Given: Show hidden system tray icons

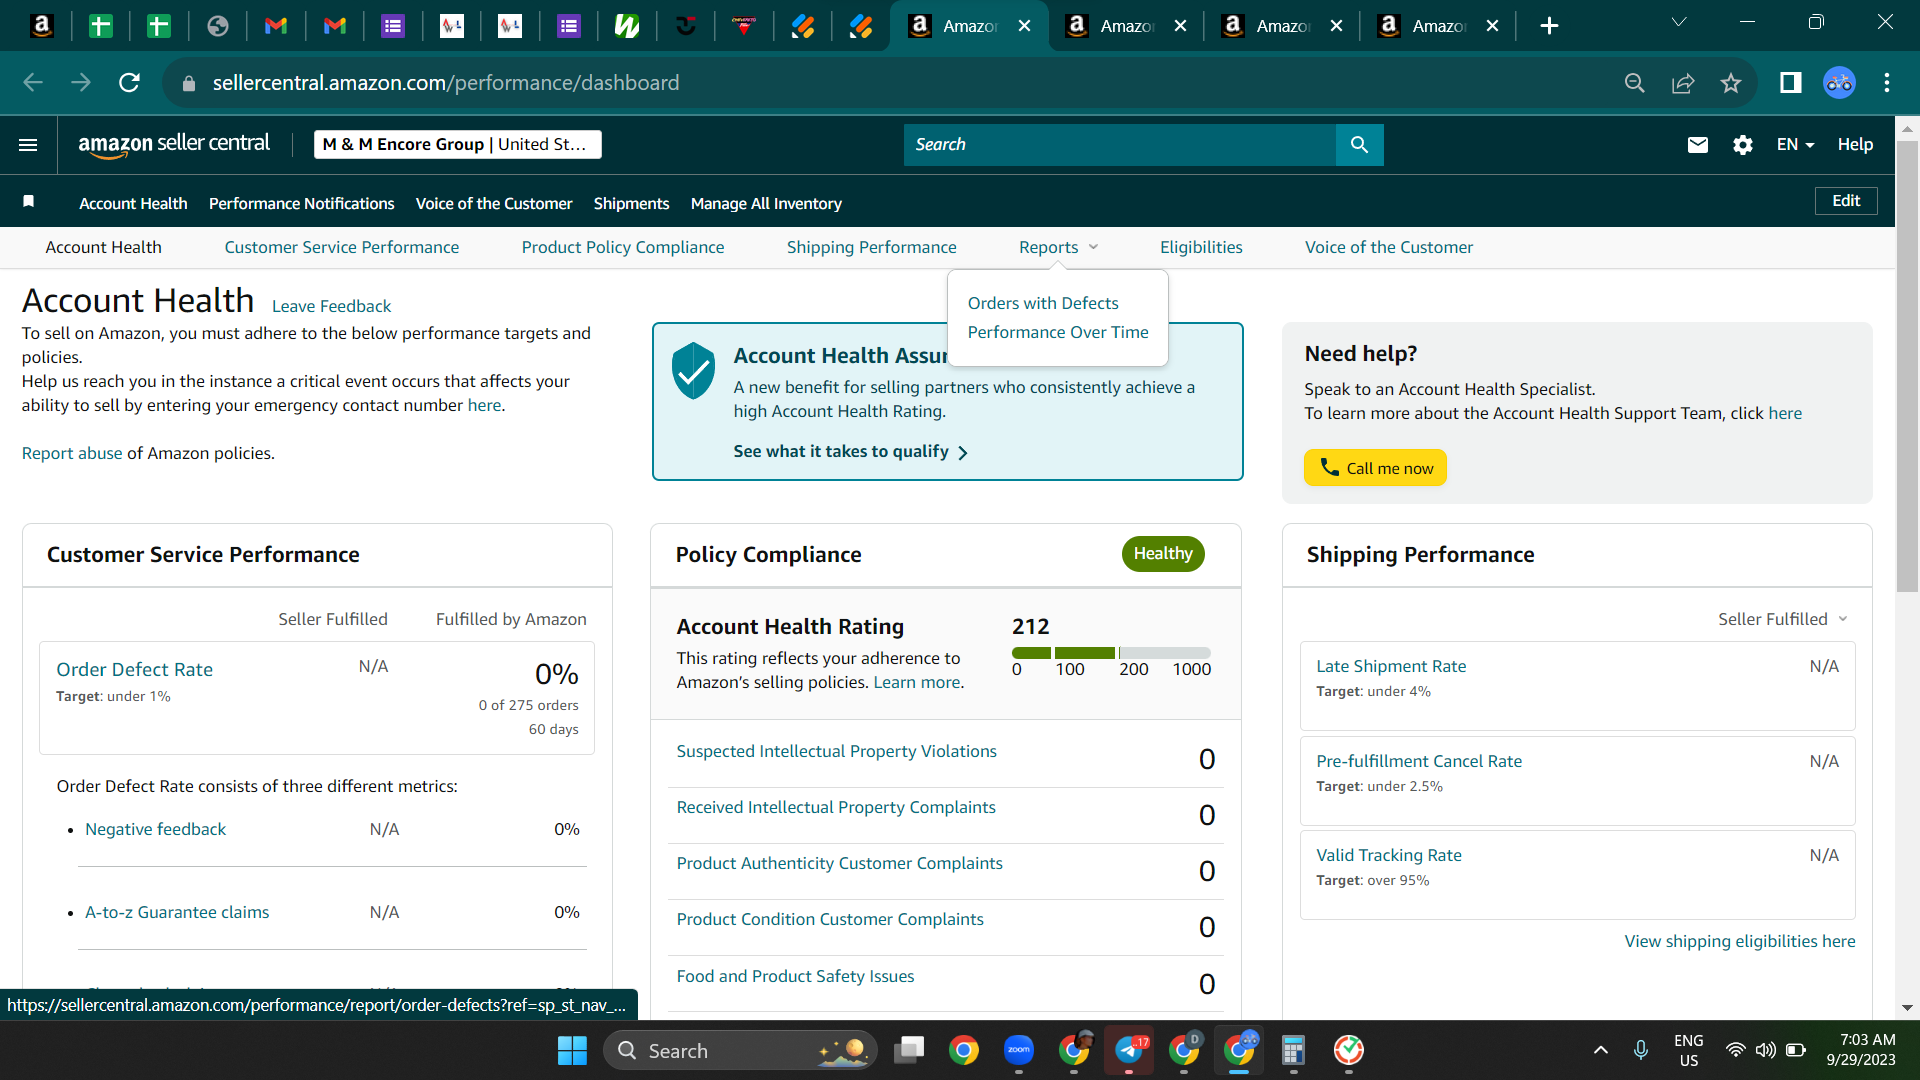Looking at the screenshot, I should pyautogui.click(x=1601, y=1050).
